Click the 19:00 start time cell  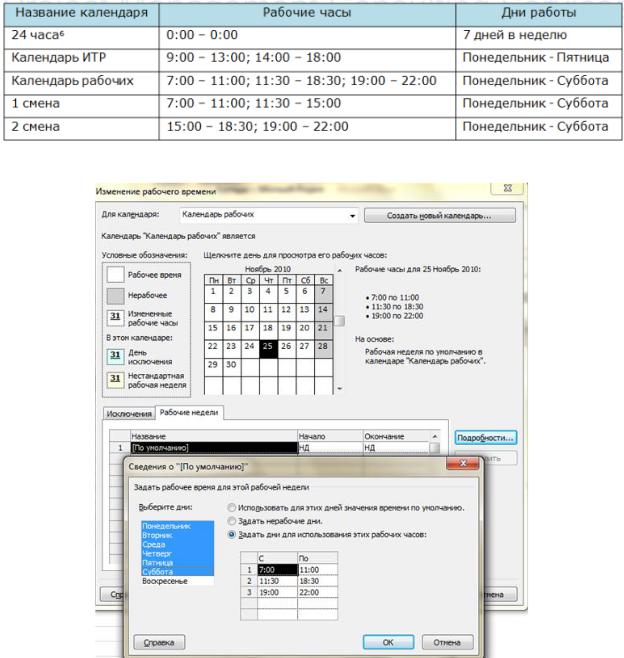(277, 593)
